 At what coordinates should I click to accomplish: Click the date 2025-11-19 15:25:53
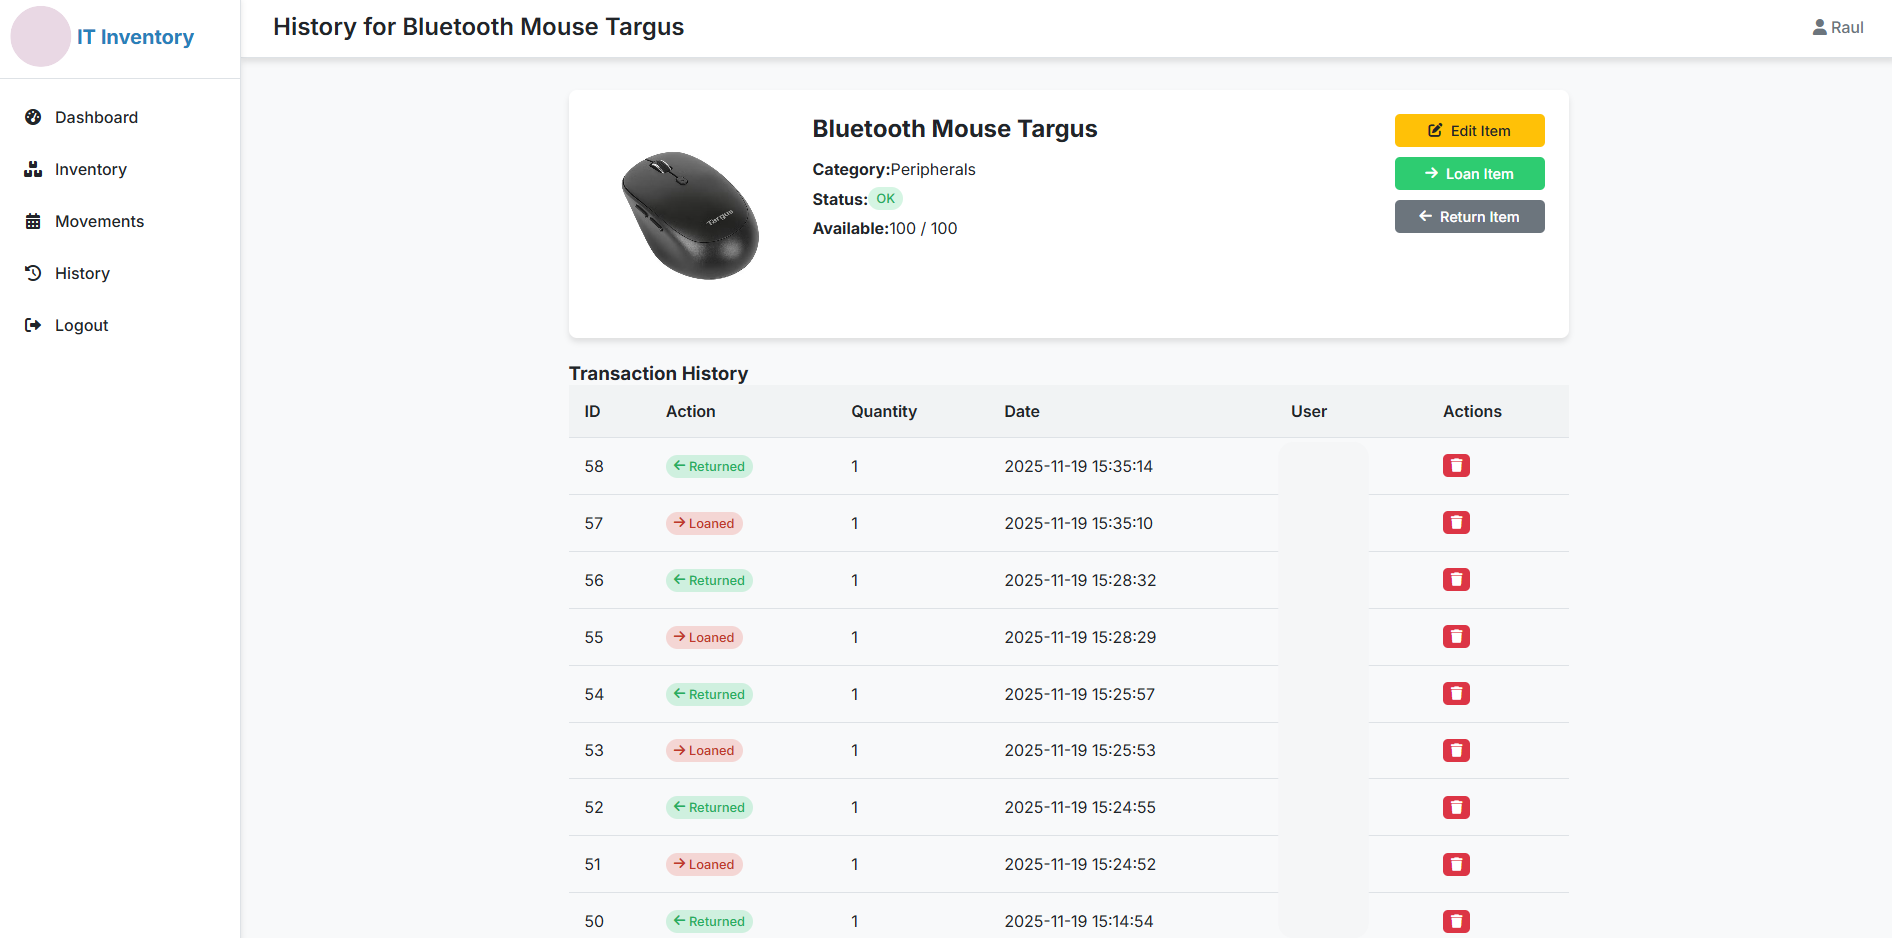pyautogui.click(x=1080, y=750)
